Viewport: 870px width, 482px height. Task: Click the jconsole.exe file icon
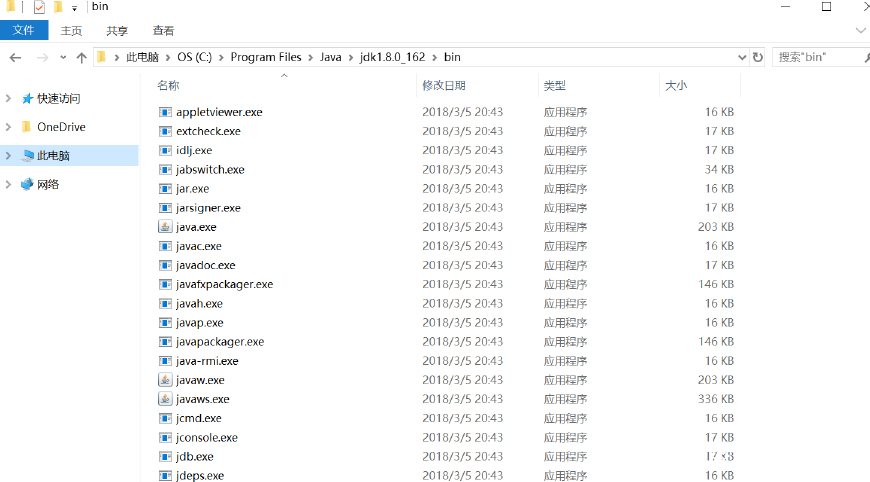(165, 438)
